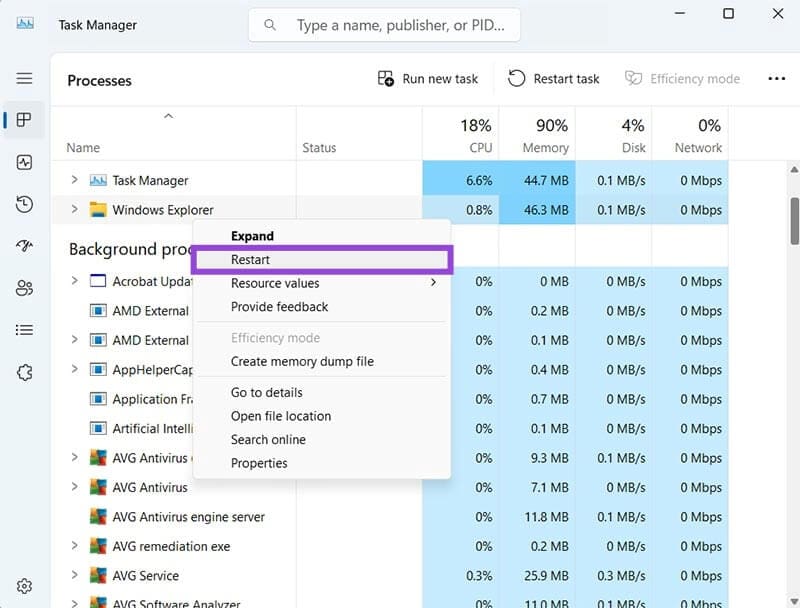The image size is (800, 608).
Task: Choose Create memory dump file
Action: 322,361
